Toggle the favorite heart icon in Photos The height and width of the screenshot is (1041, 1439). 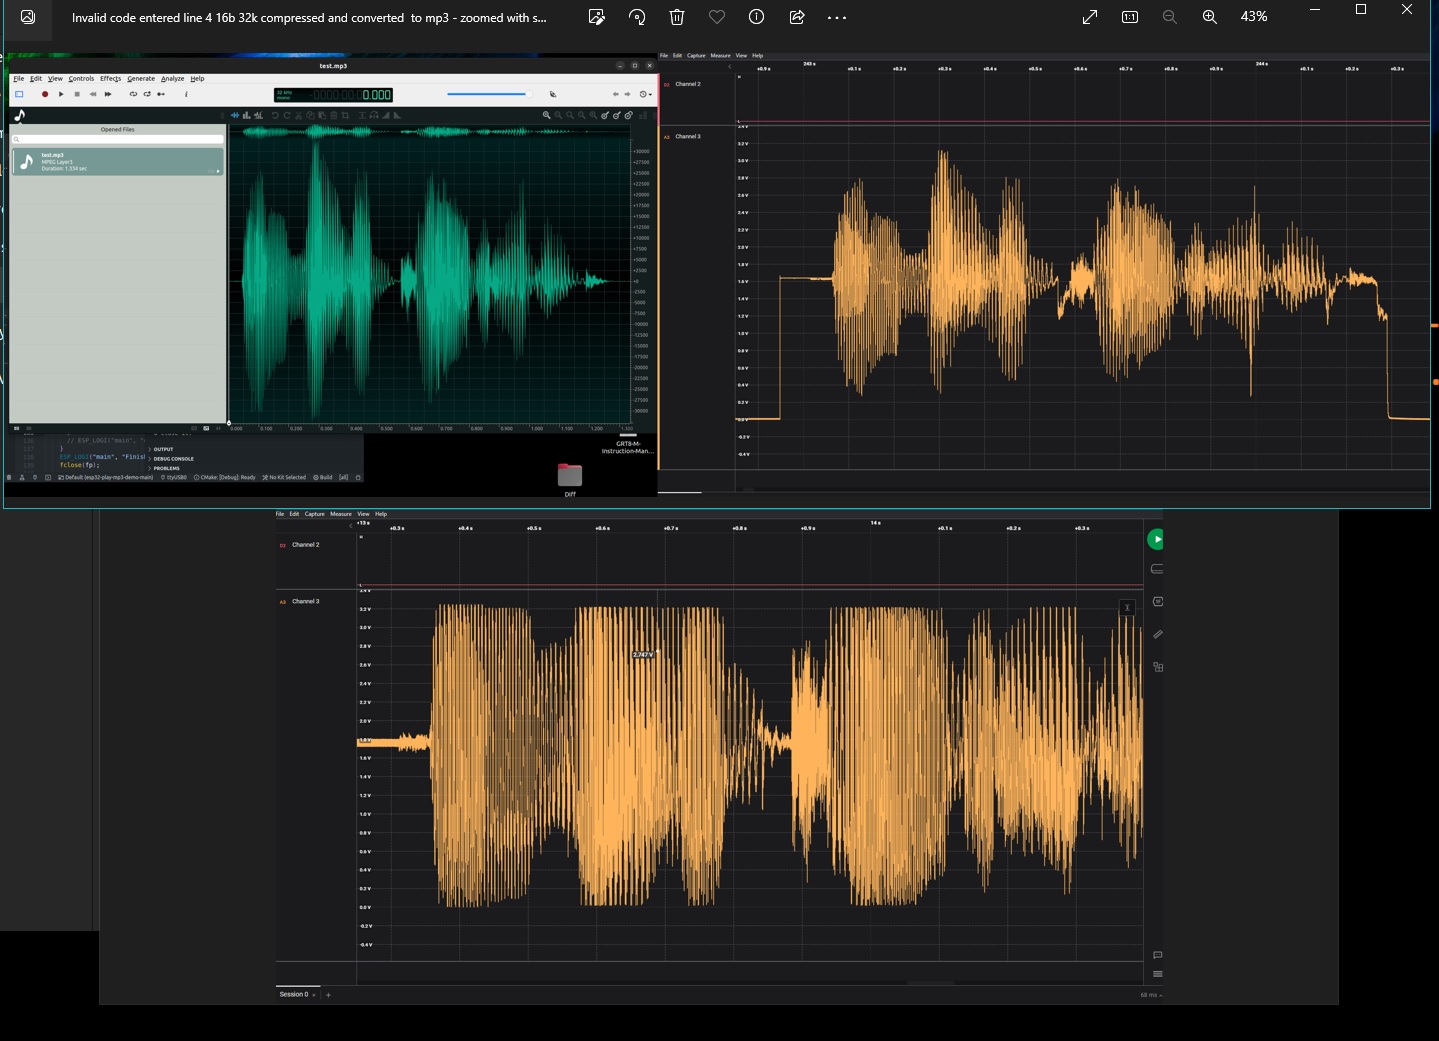(717, 17)
